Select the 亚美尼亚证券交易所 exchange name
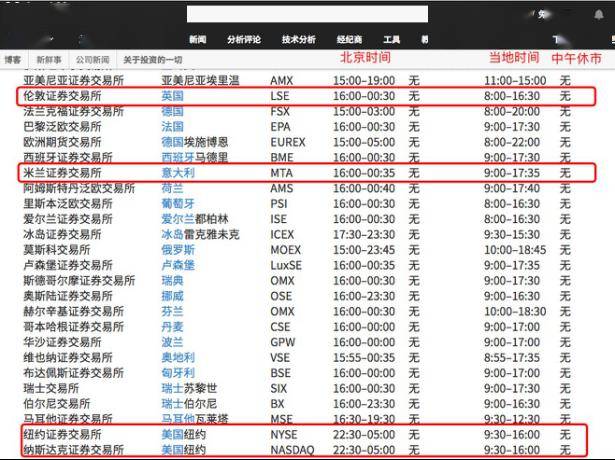The width and height of the screenshot is (615, 460). (74, 80)
